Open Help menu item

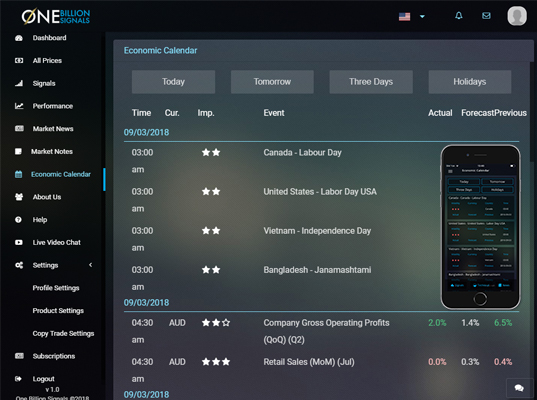[x=40, y=220]
